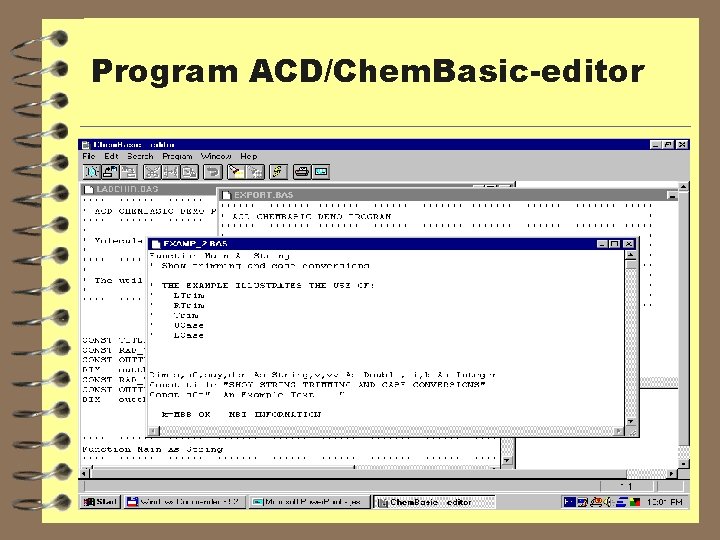Click scroll-up arrow in EXAMP_2.BAS window
The width and height of the screenshot is (720, 540).
coord(631,255)
